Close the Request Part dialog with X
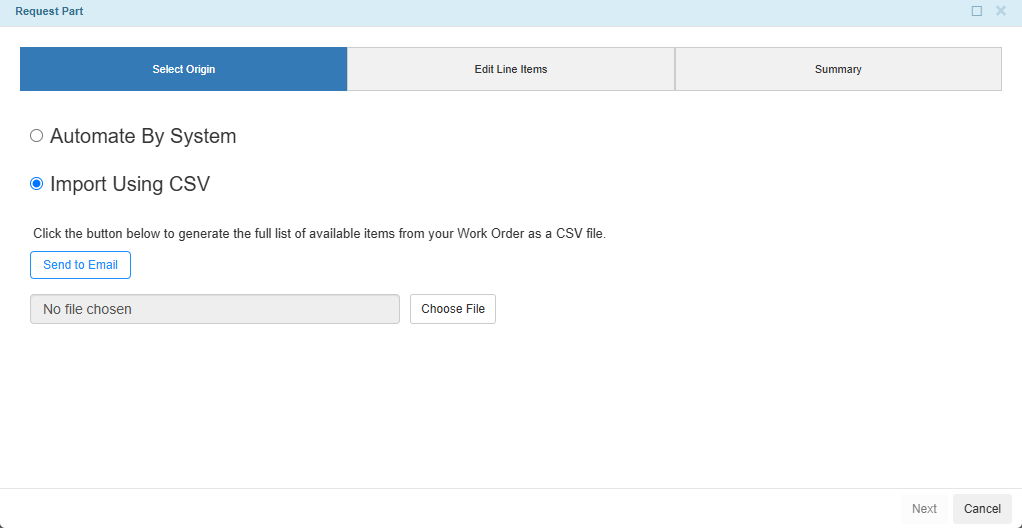The width and height of the screenshot is (1022, 528). coord(1001,11)
